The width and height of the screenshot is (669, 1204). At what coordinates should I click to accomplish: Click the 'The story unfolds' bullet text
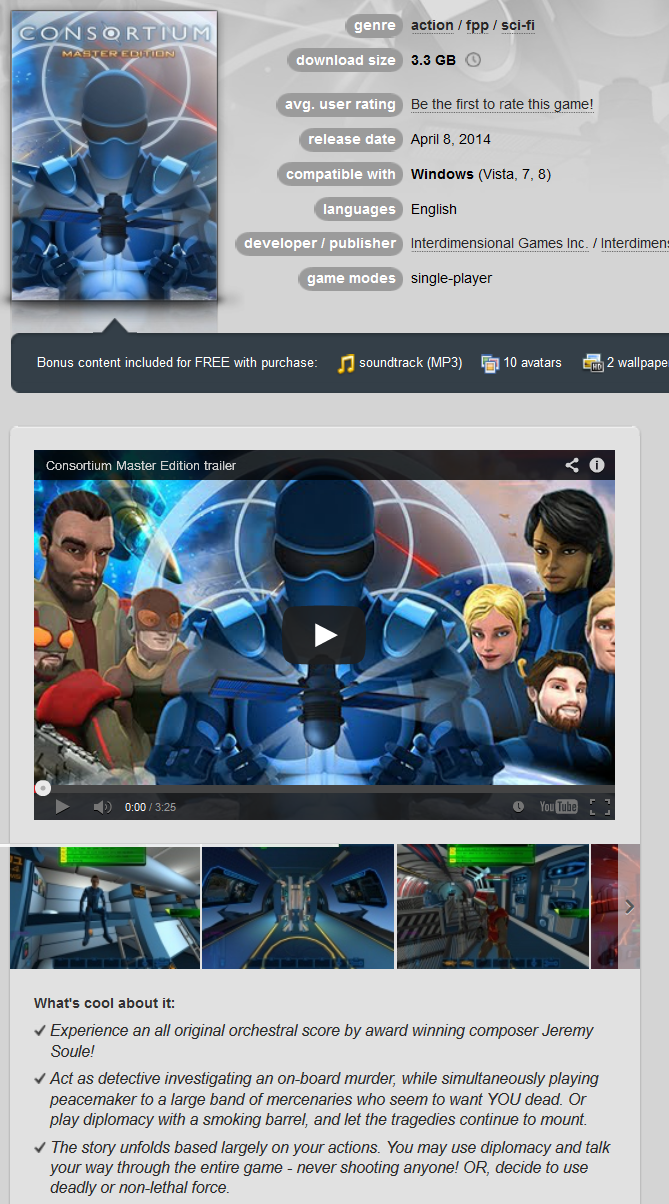330,1167
